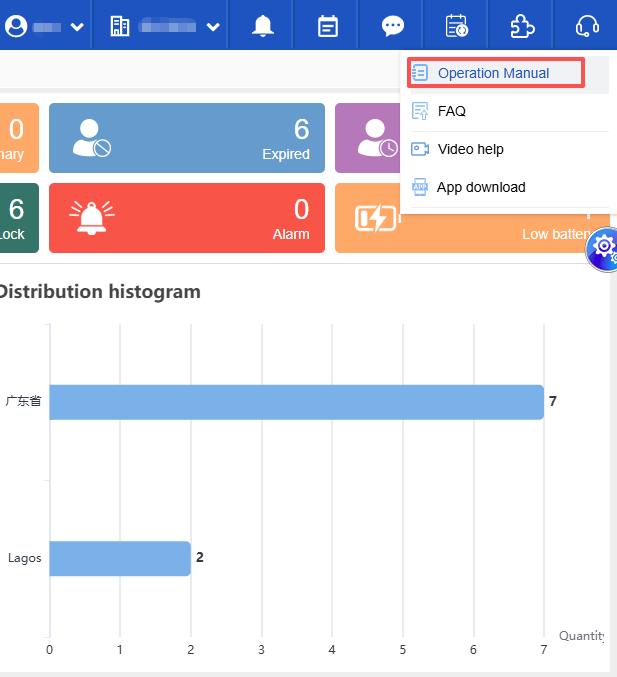Click the Lagos histogram bar
The height and width of the screenshot is (677, 617).
click(x=119, y=558)
